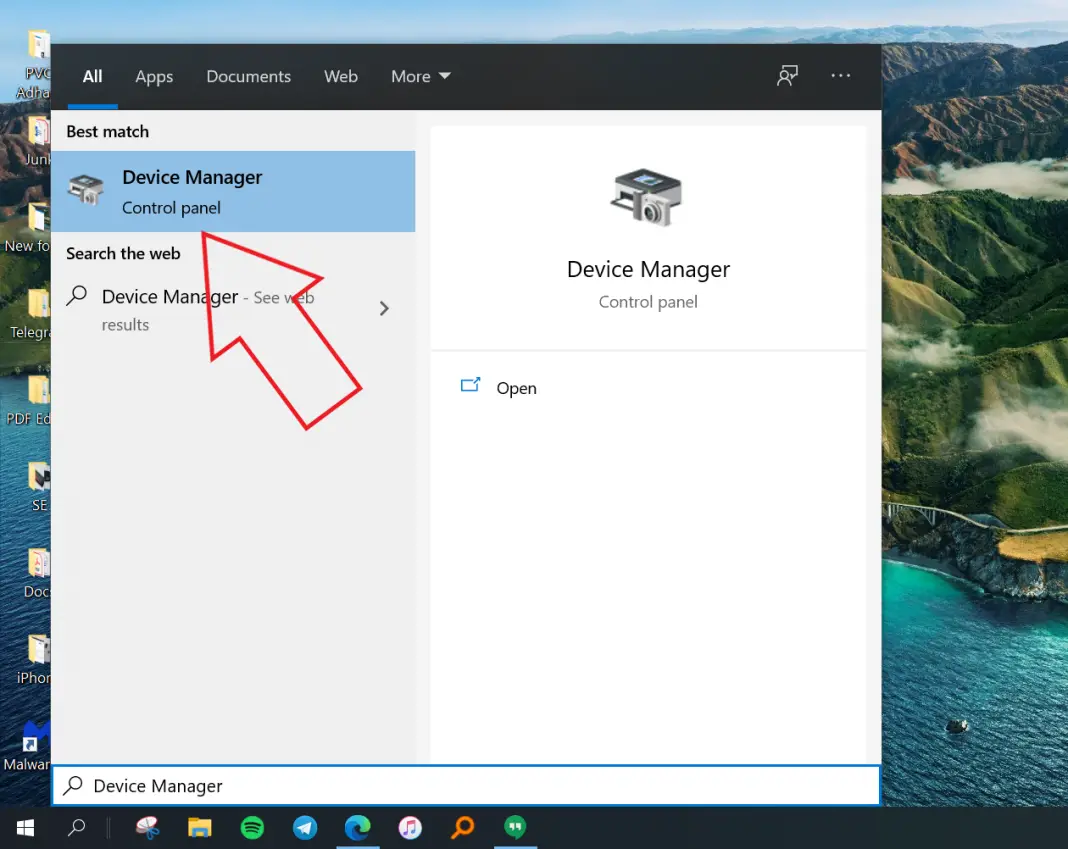The height and width of the screenshot is (849, 1068).
Task: Click the Windows Start button
Action: click(24, 828)
